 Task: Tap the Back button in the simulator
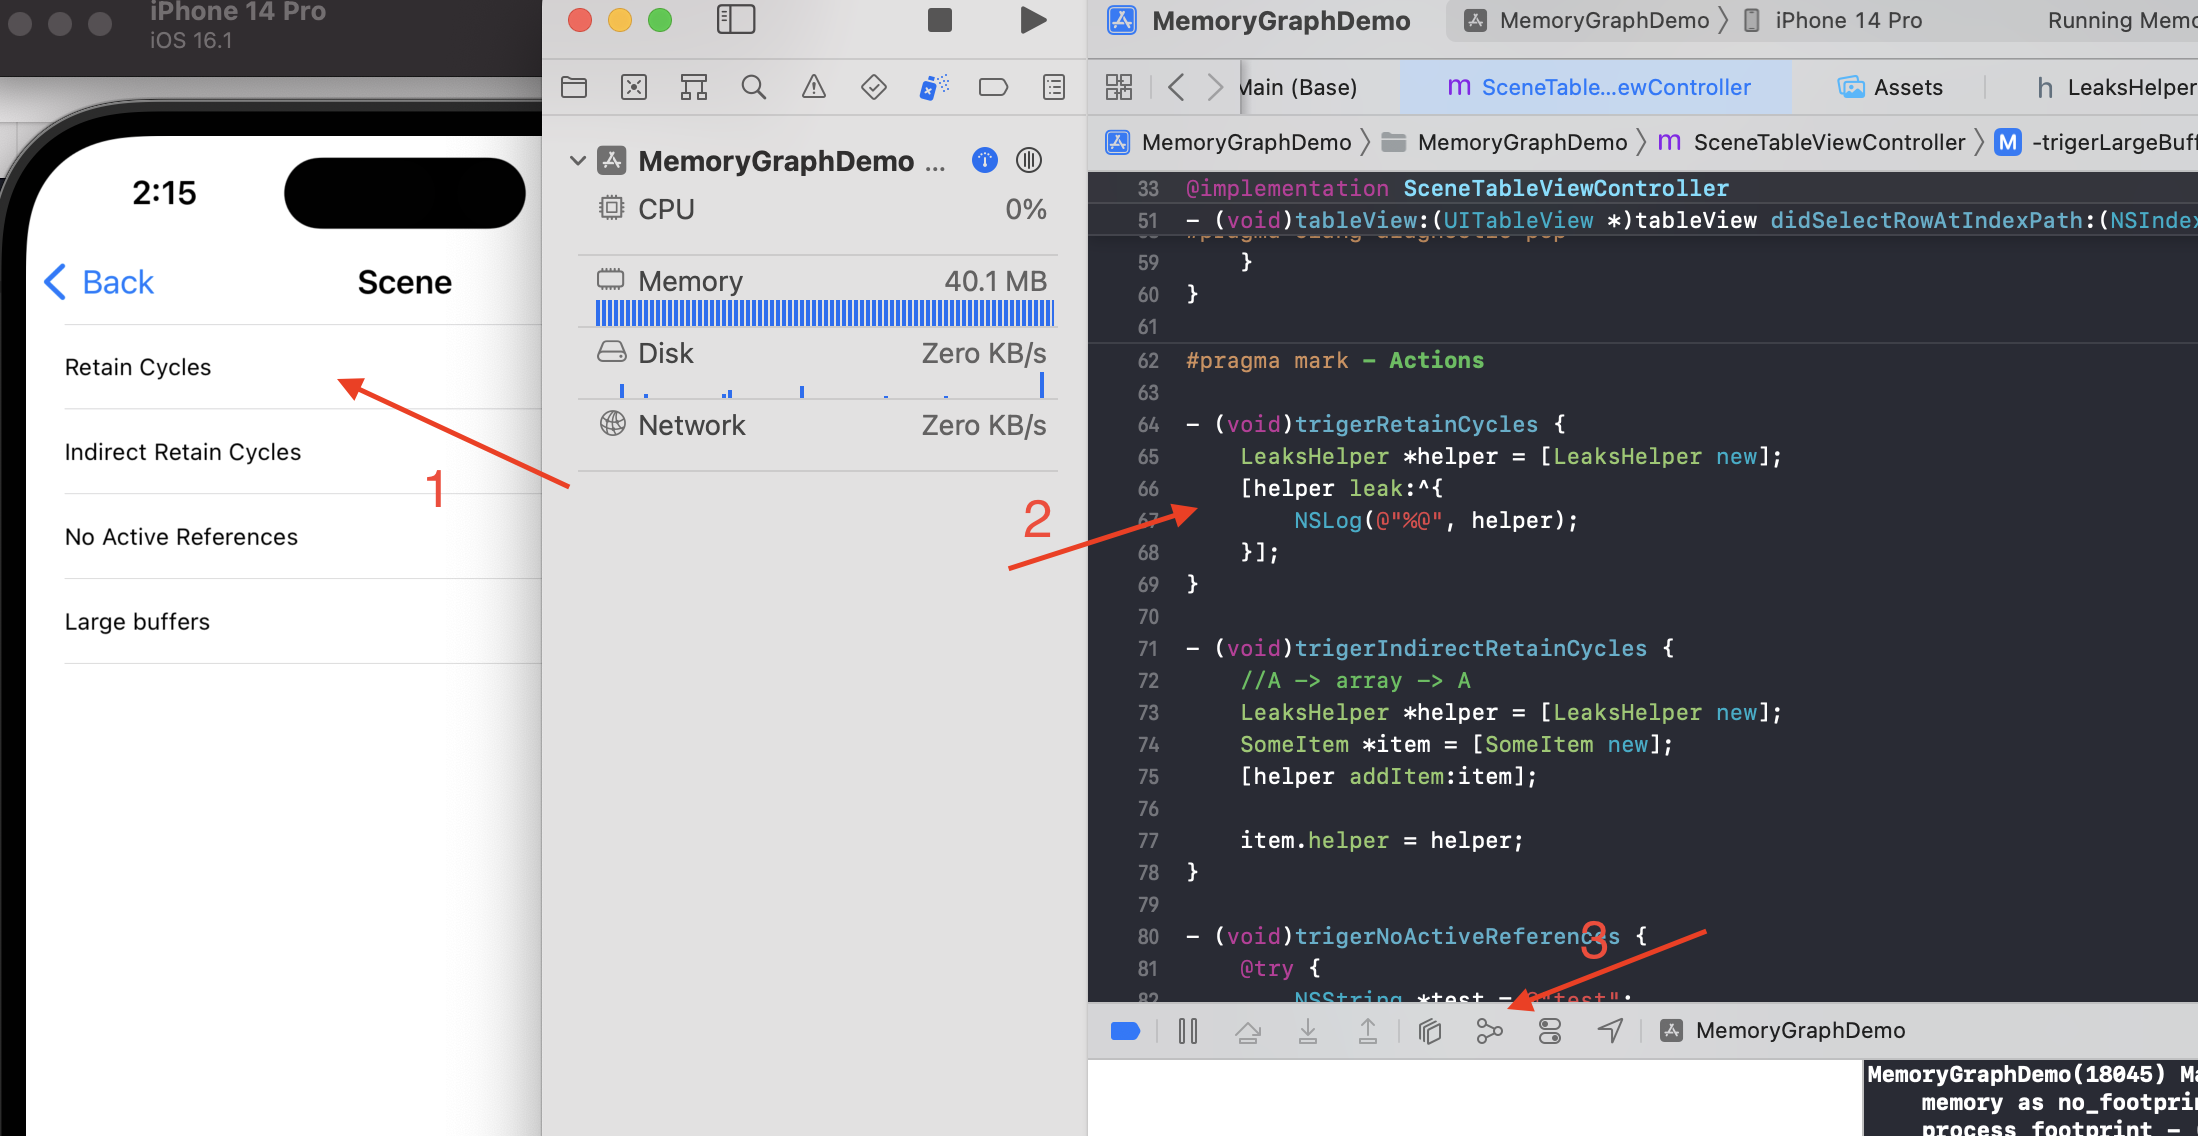coord(100,282)
